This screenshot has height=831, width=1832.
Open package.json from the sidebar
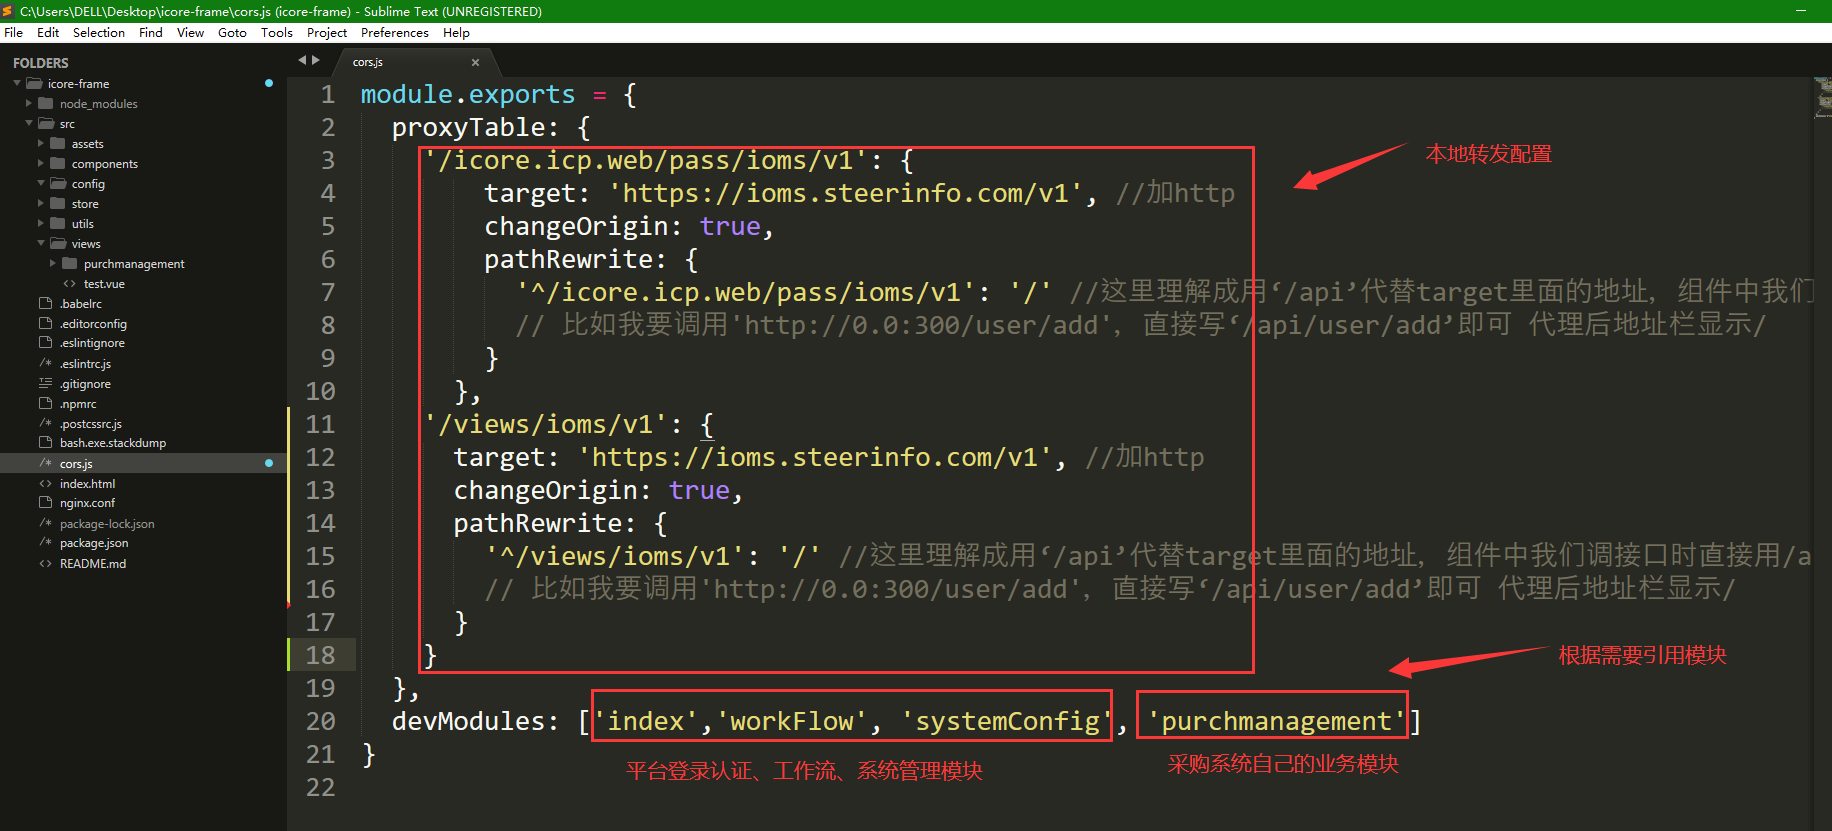pyautogui.click(x=94, y=543)
